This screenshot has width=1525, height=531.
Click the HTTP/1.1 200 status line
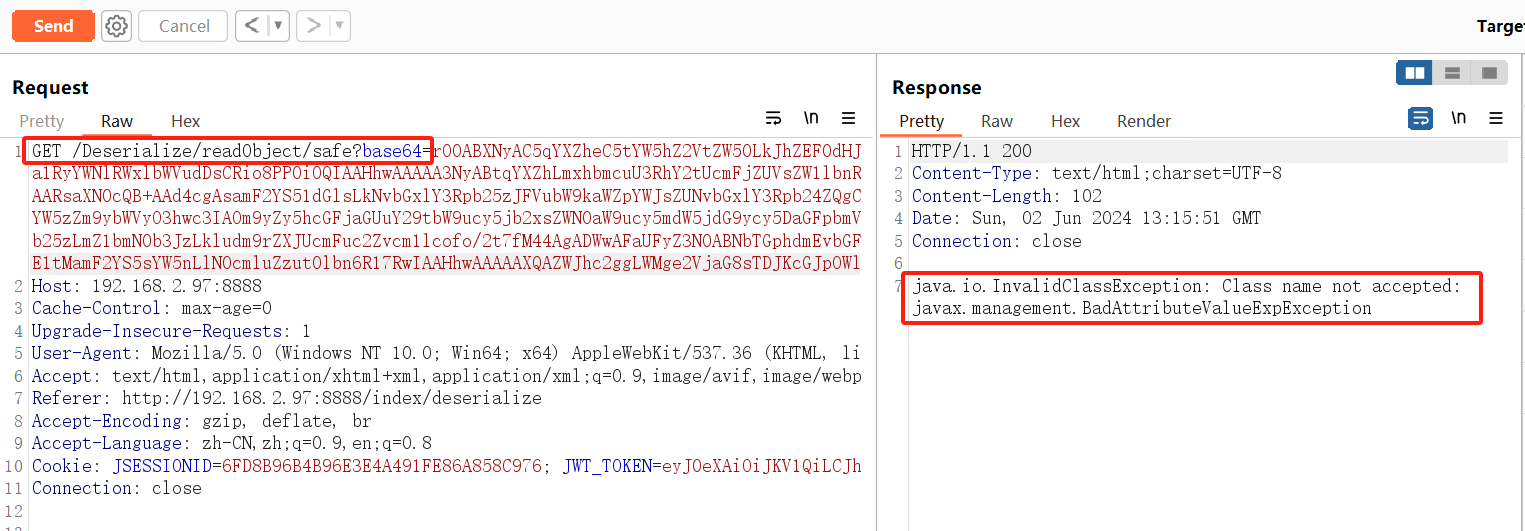[x=972, y=151]
